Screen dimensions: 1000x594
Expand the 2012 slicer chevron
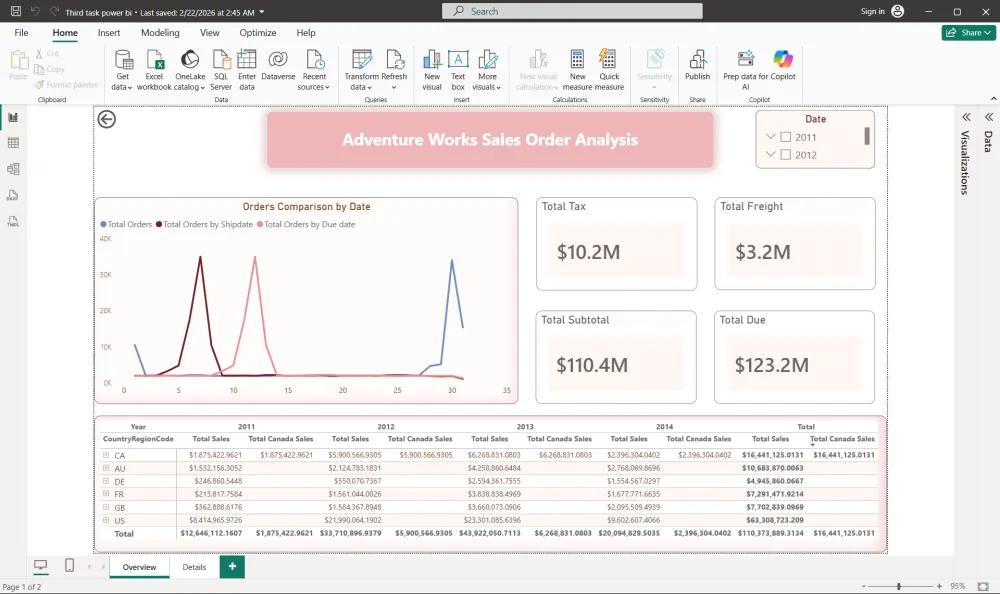click(x=770, y=154)
